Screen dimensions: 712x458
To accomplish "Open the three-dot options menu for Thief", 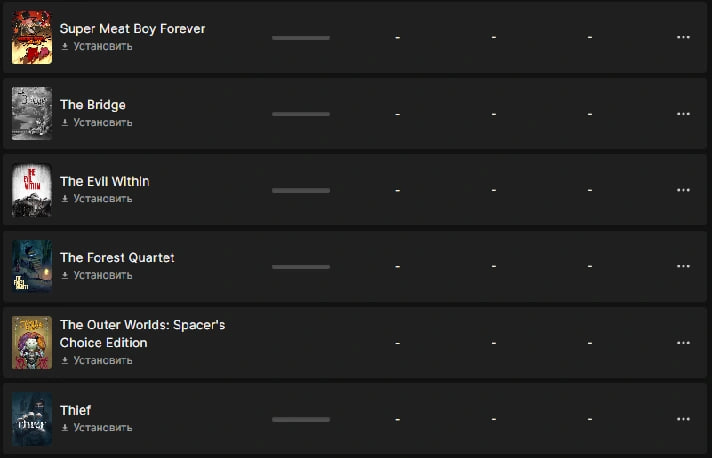I will [x=683, y=419].
